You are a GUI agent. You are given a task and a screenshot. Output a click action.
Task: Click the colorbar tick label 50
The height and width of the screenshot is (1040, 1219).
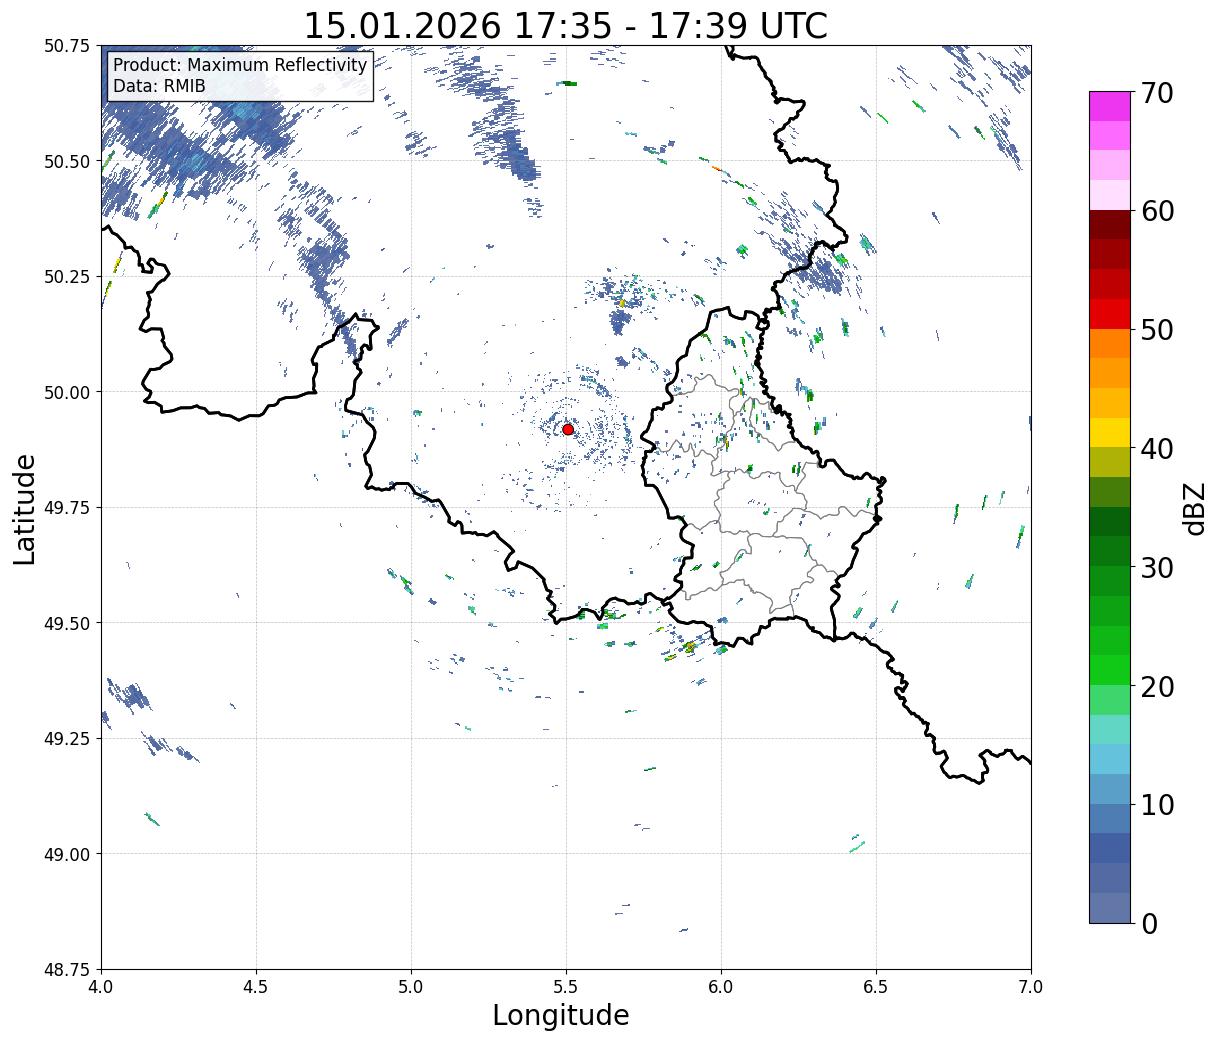click(1157, 330)
